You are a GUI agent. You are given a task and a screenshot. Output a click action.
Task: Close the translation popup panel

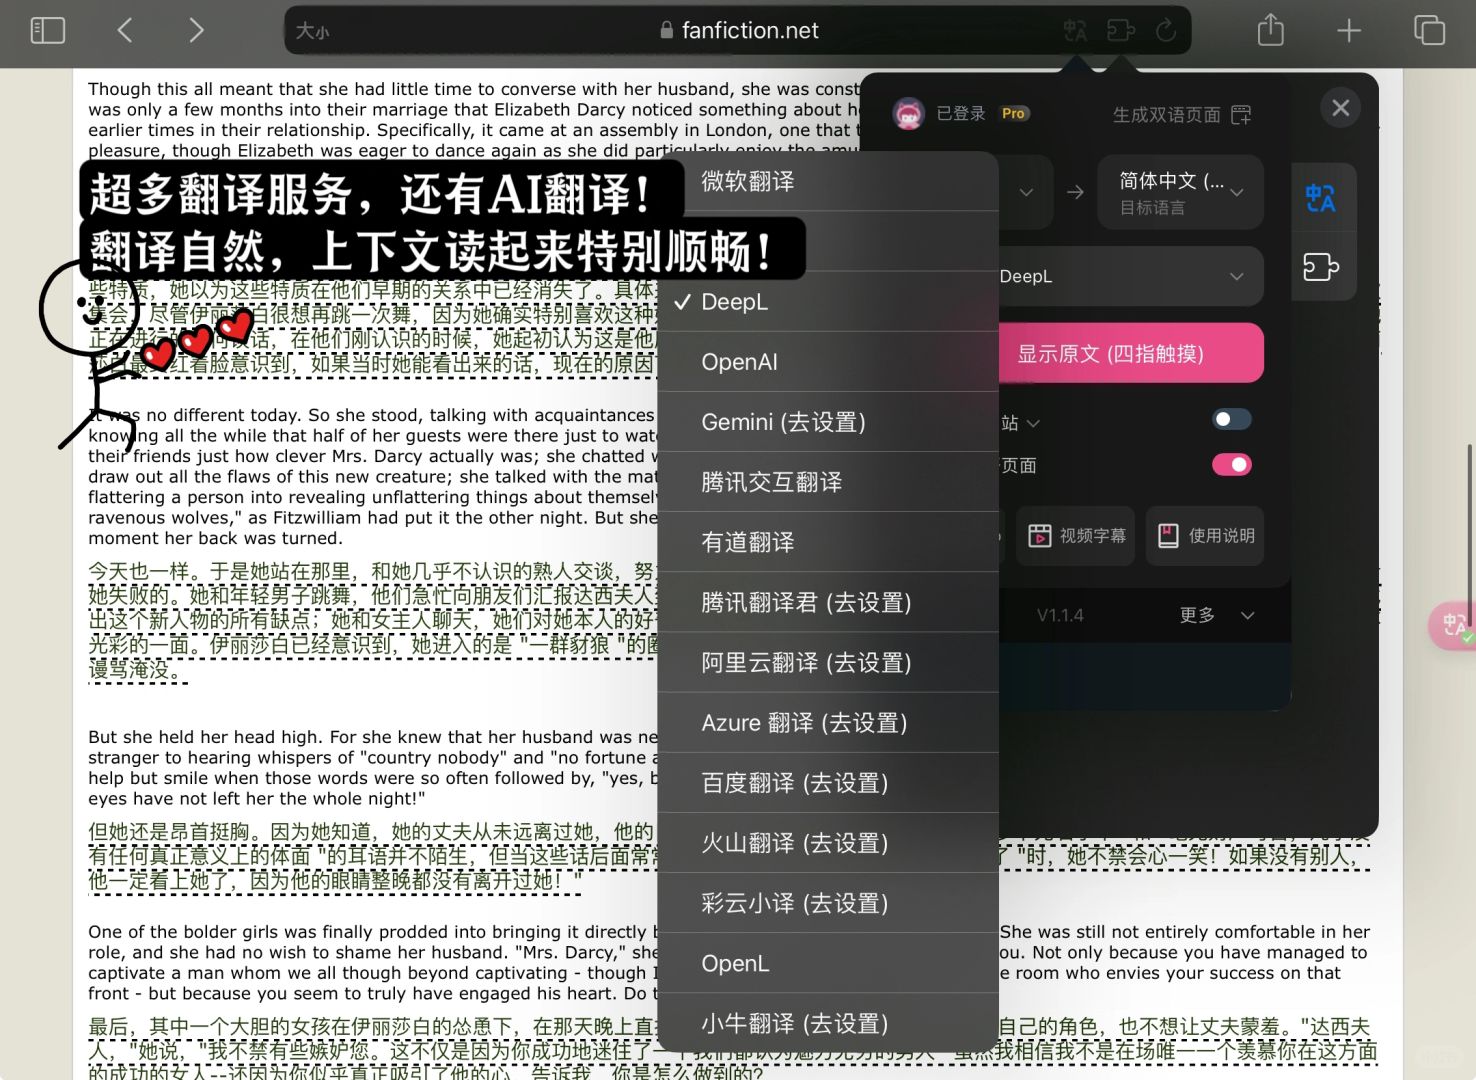coord(1341,108)
